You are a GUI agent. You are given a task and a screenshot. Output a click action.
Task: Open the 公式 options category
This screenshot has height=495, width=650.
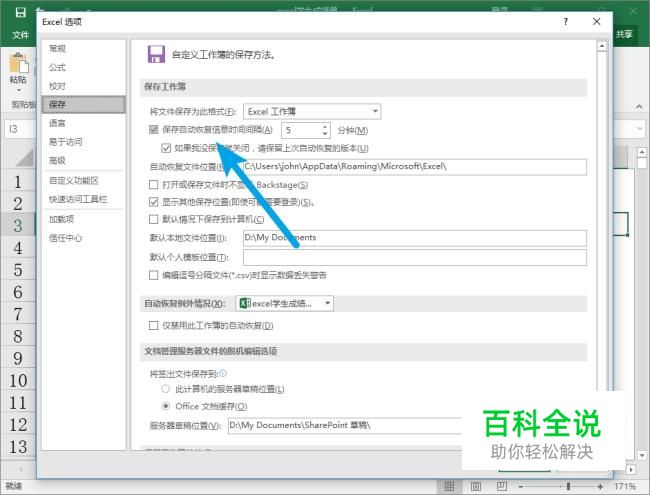57,67
